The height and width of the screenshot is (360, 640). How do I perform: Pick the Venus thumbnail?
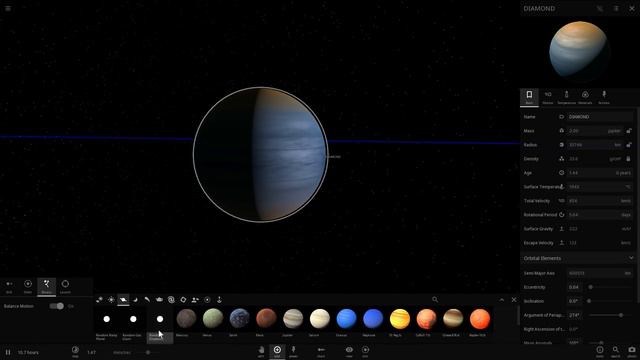pos(213,319)
